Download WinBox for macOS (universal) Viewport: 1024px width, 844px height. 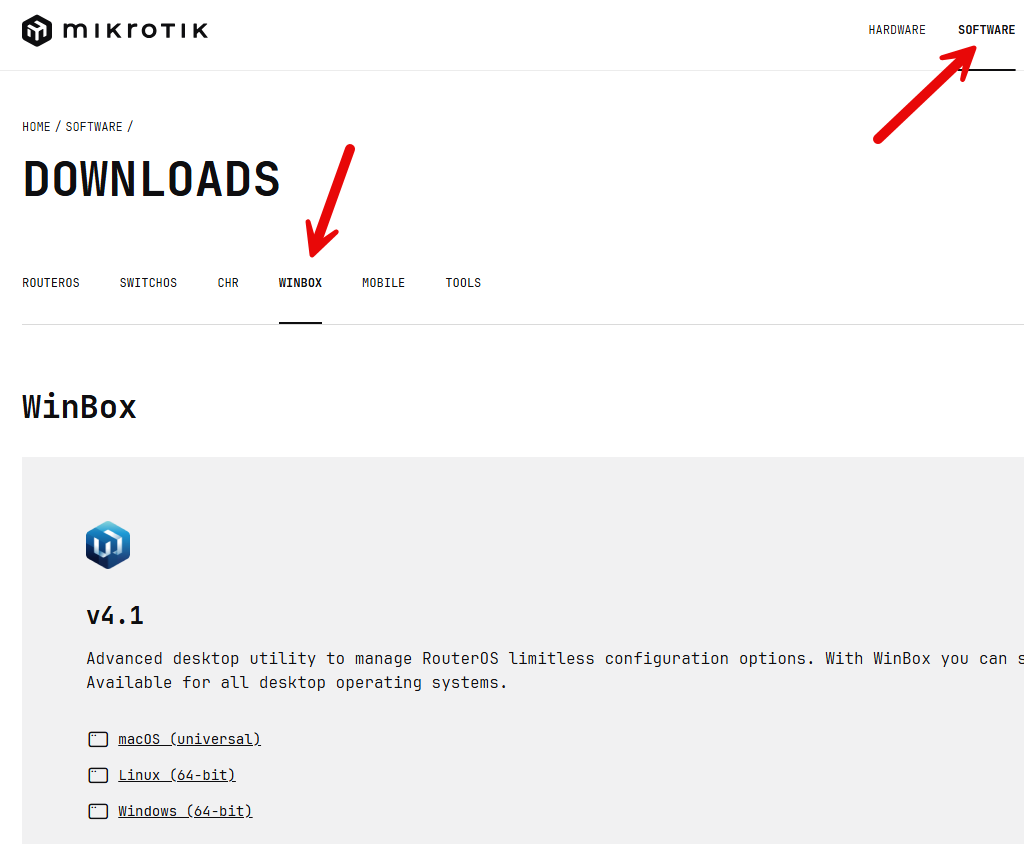coord(189,740)
